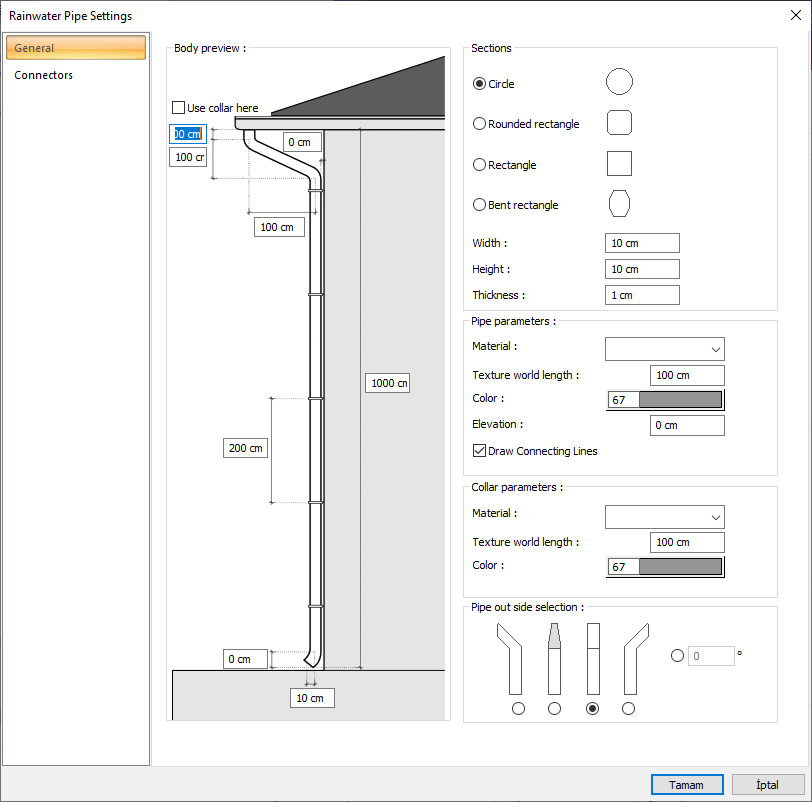
Task: Click the straight pipe outlet icon
Action: [592, 658]
